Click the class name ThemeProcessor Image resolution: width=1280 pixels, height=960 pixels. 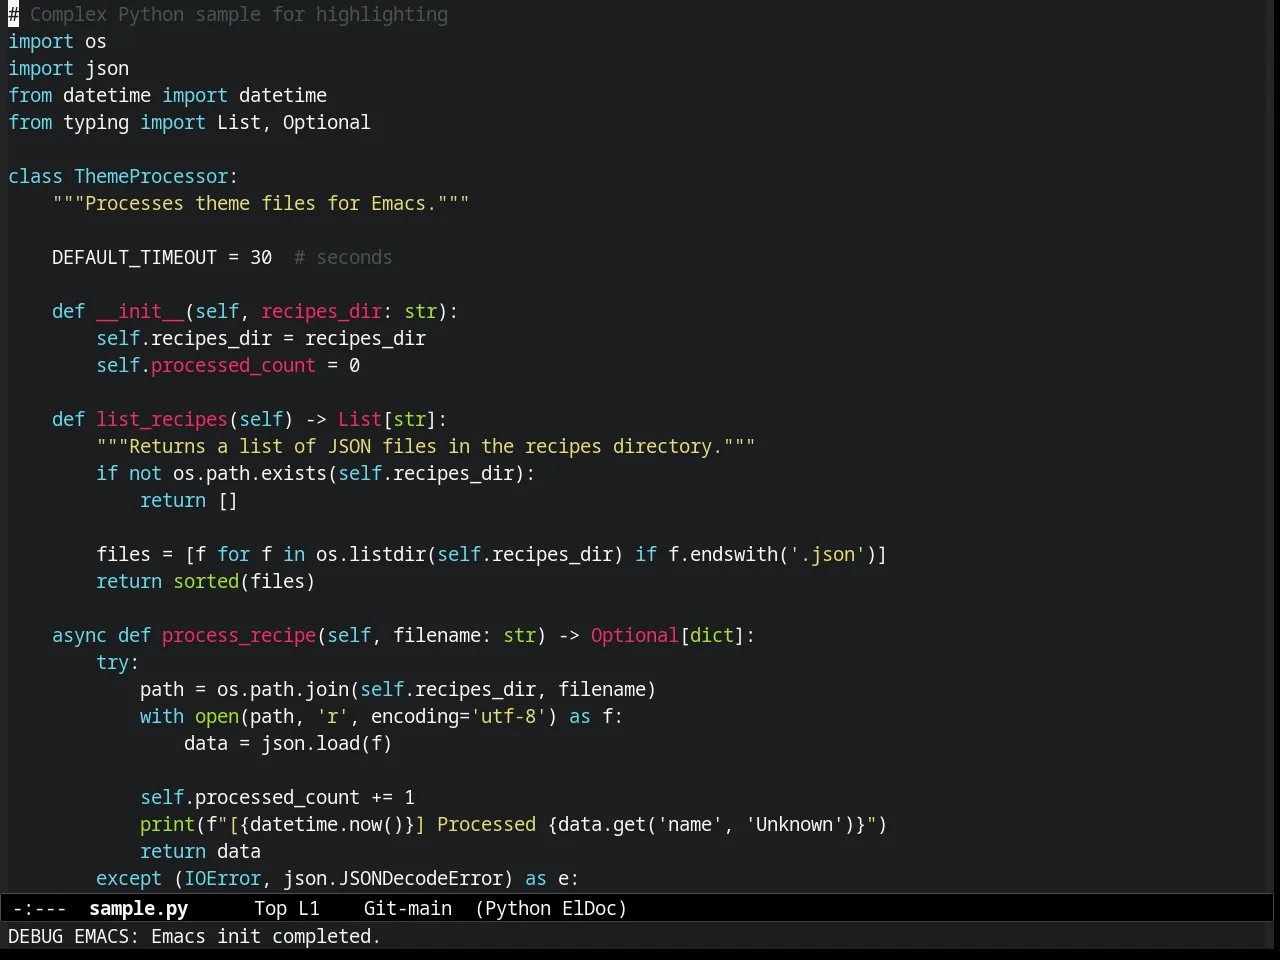(x=151, y=176)
